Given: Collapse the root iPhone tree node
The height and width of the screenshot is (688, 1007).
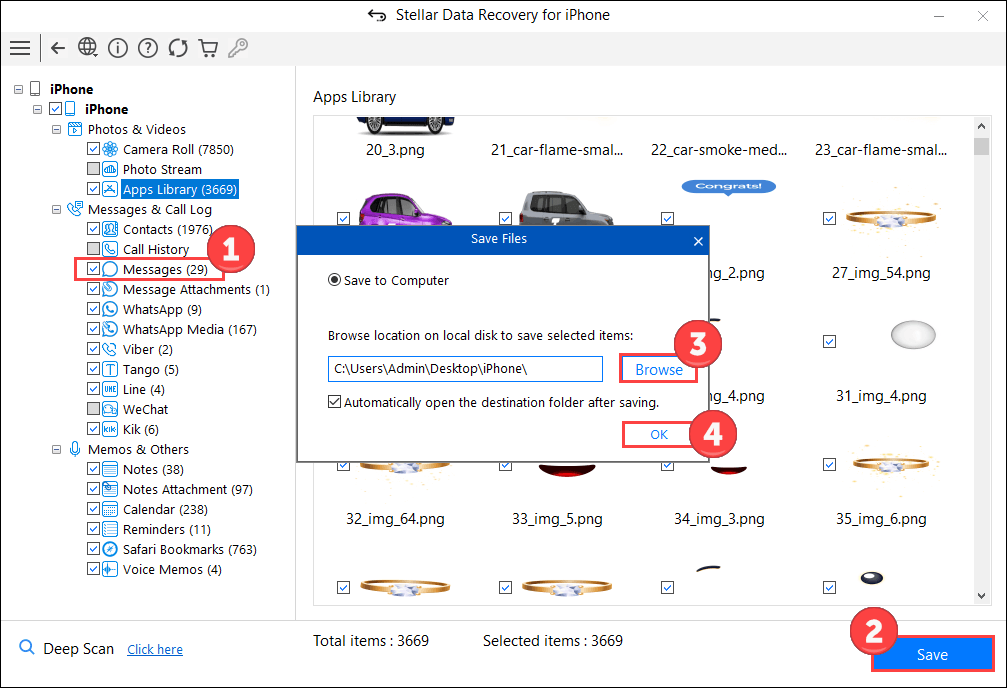Looking at the screenshot, I should (x=18, y=89).
